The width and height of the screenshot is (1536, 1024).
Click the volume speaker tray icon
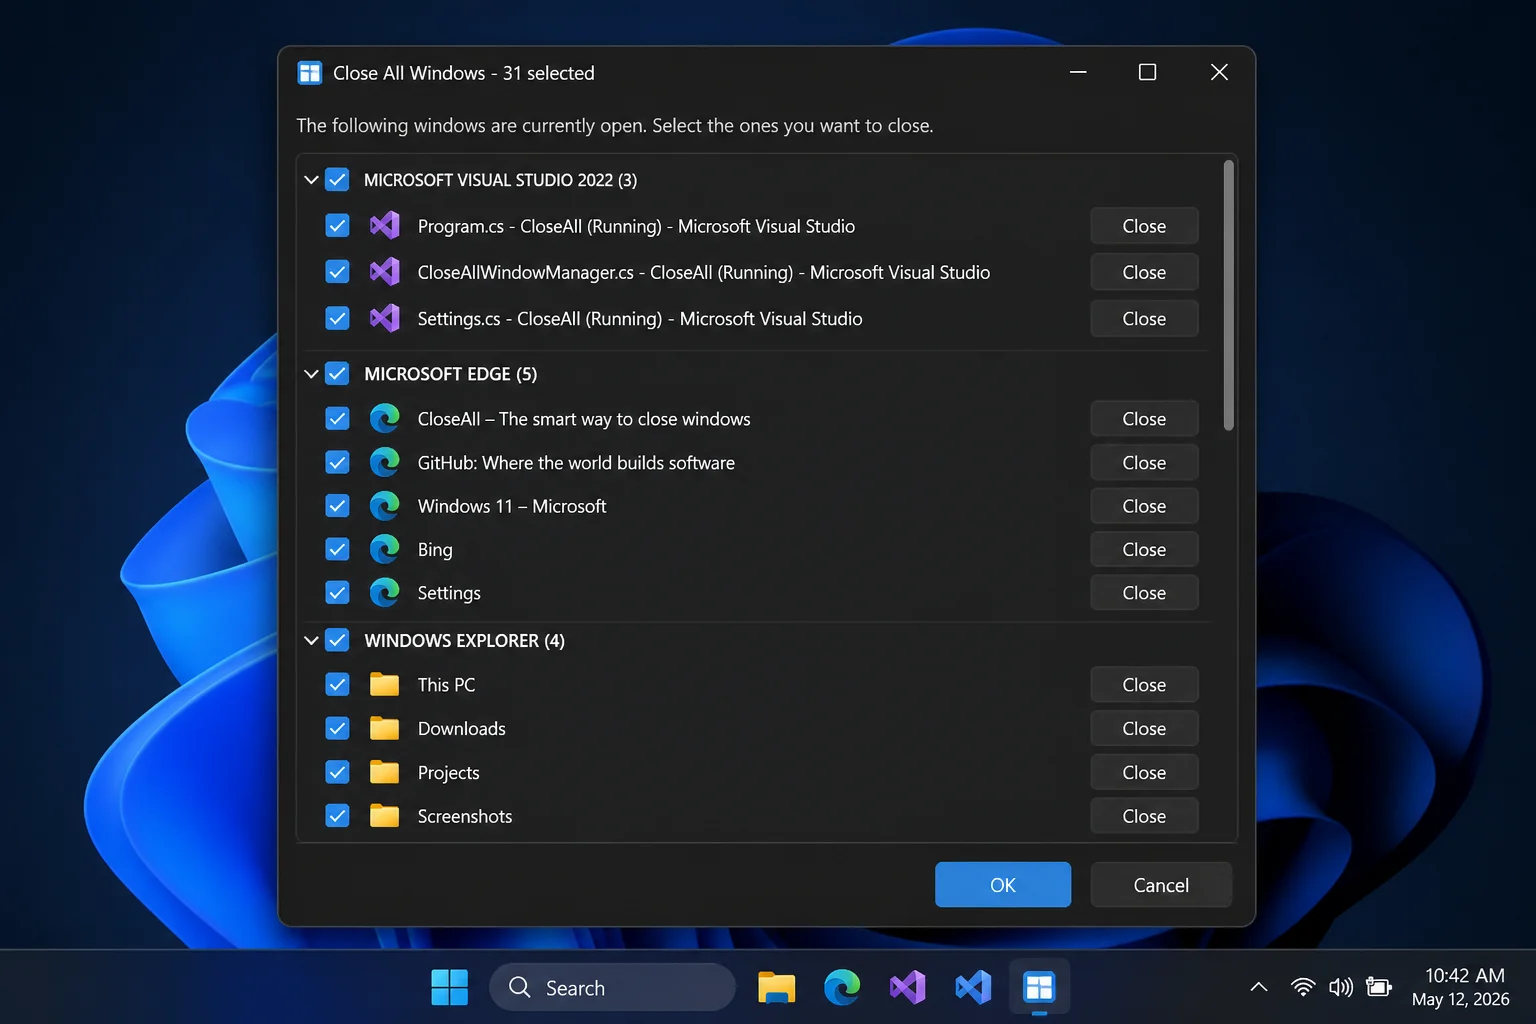(x=1341, y=987)
